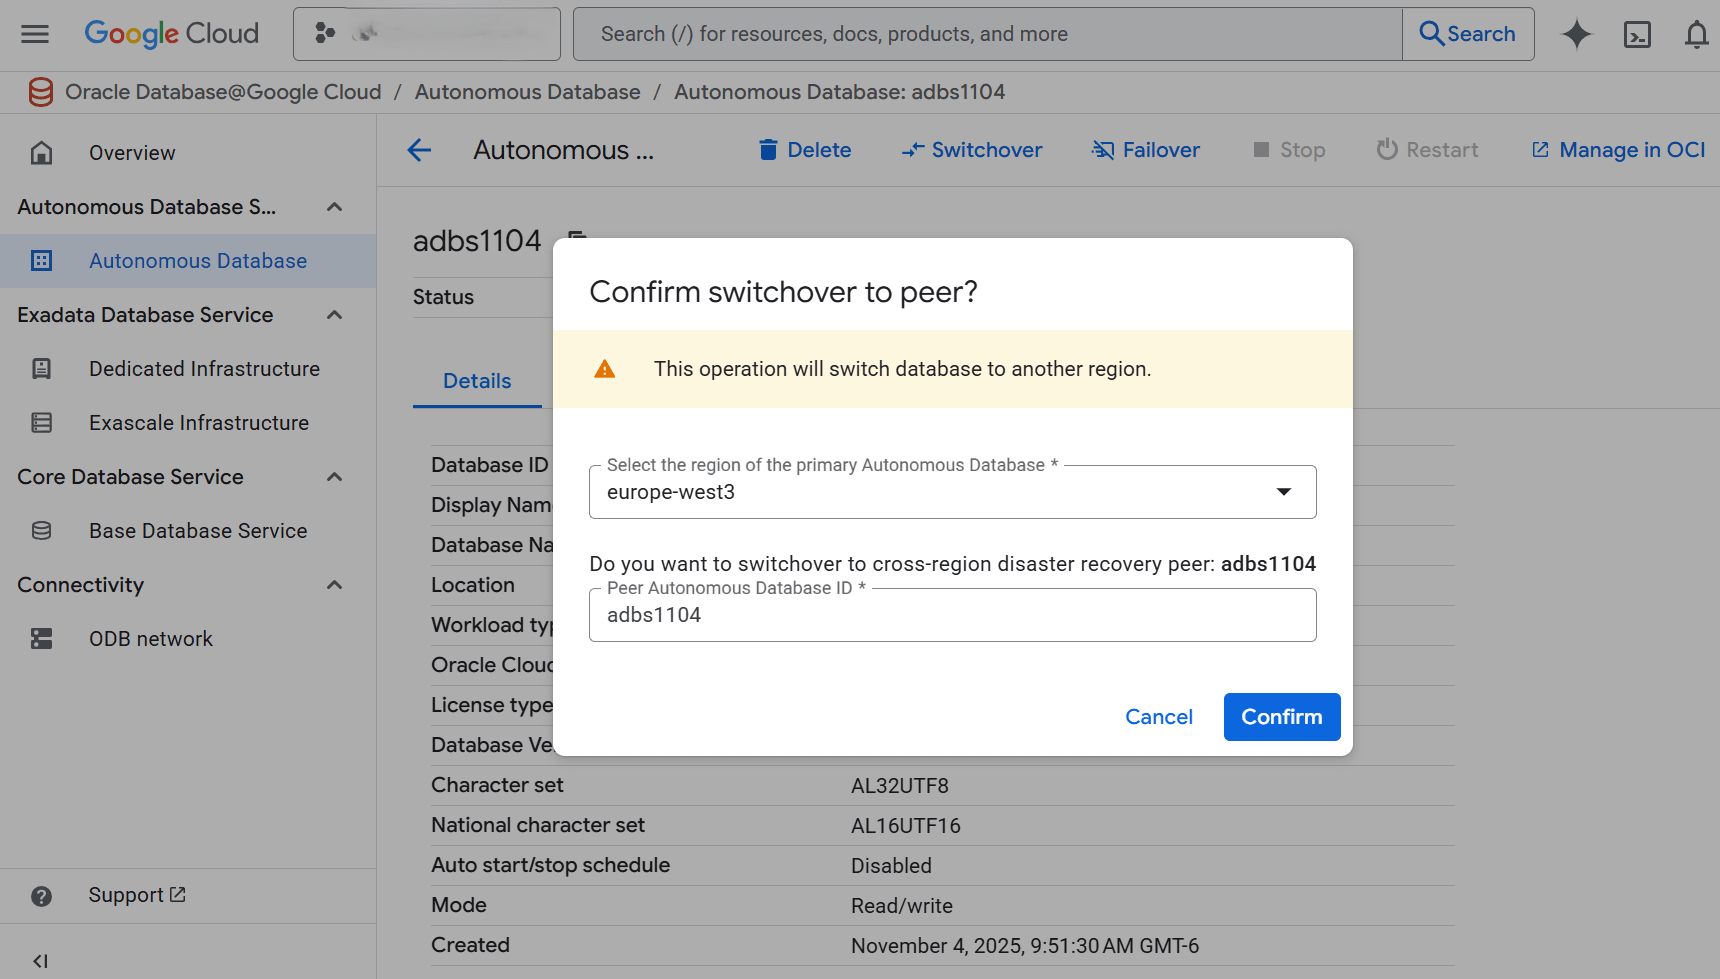Open the Support help icon

click(41, 895)
